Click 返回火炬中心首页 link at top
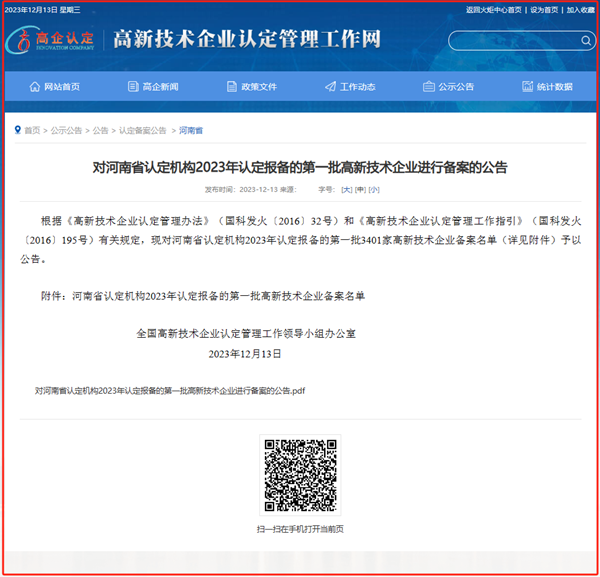Viewport: 600px width, 577px height. (x=494, y=10)
